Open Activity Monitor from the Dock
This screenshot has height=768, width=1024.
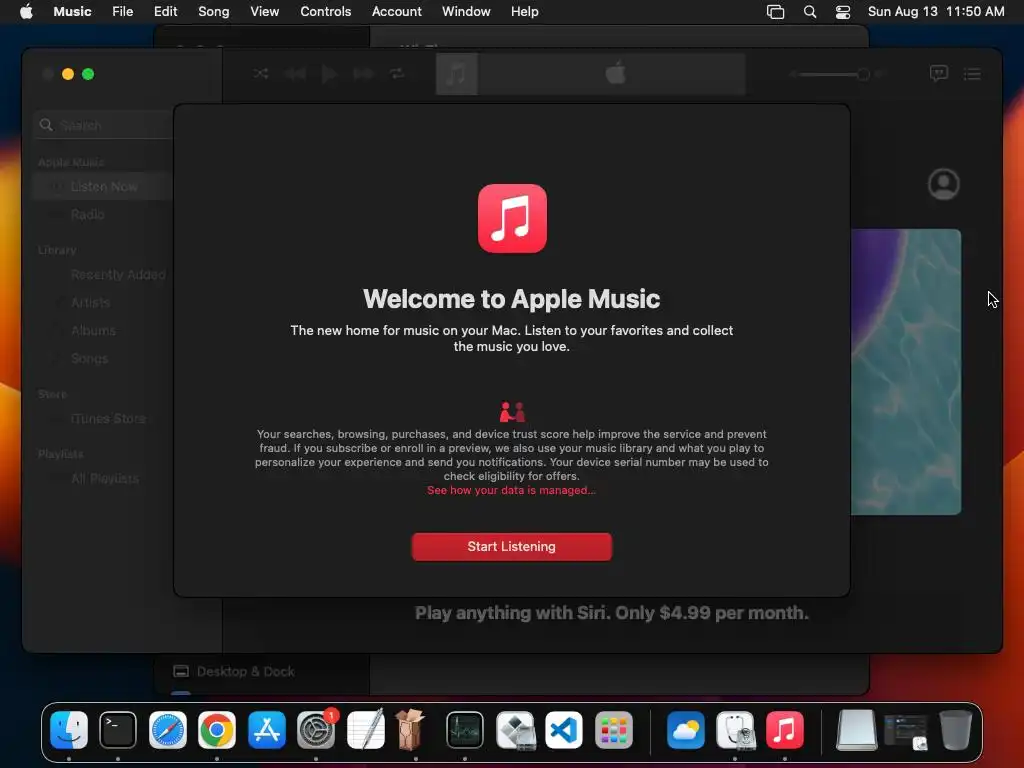pyautogui.click(x=465, y=729)
